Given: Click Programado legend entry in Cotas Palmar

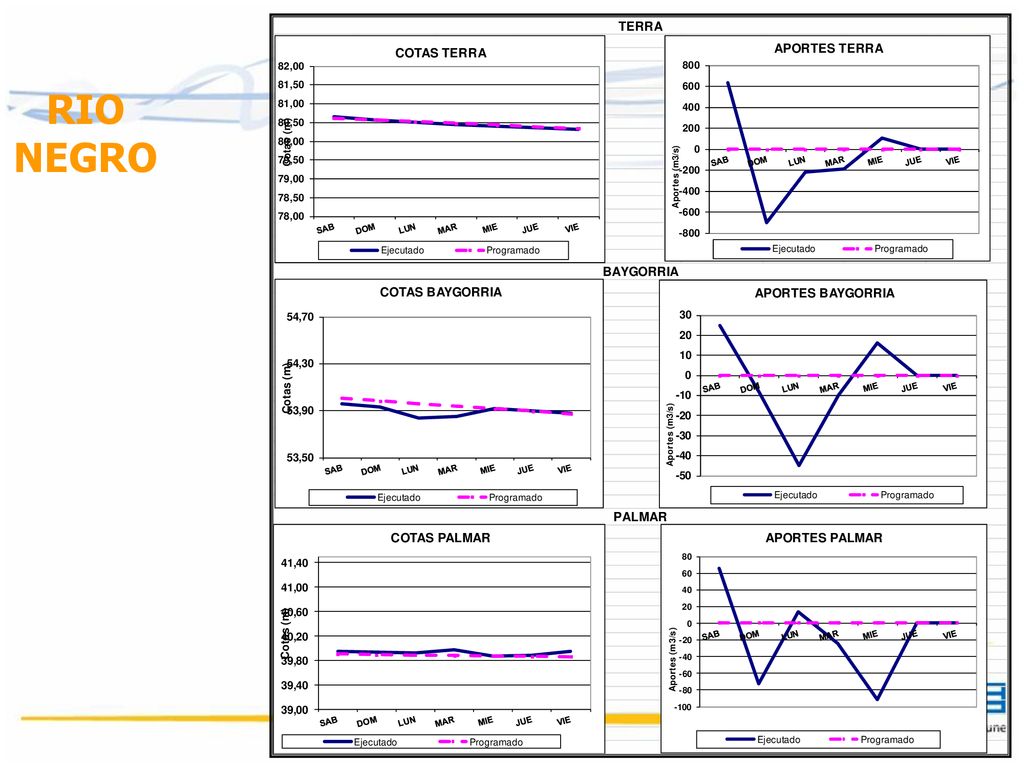Looking at the screenshot, I should (481, 742).
